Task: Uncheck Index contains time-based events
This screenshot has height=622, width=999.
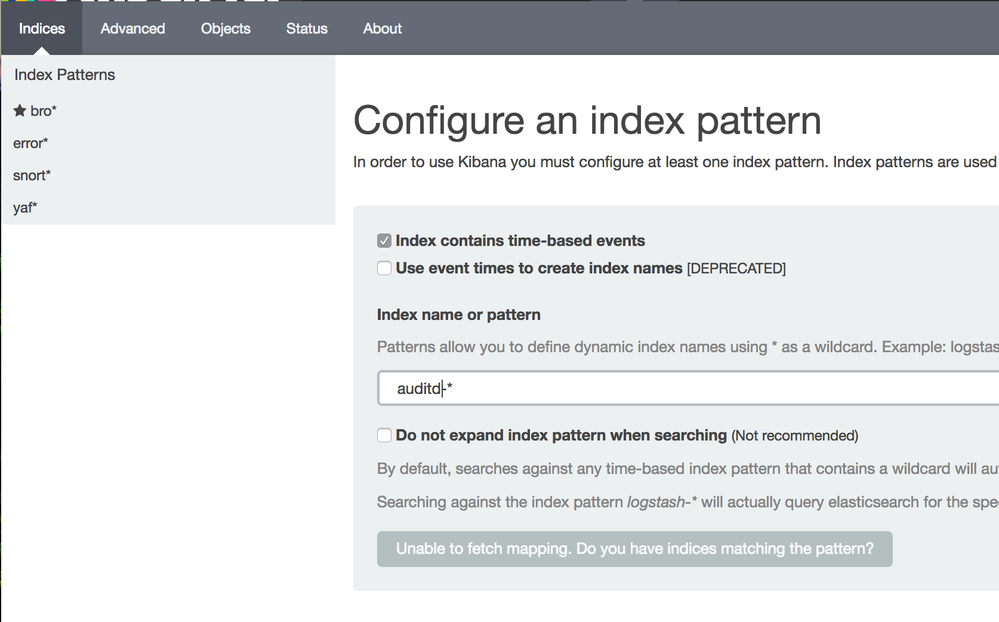Action: pyautogui.click(x=384, y=241)
